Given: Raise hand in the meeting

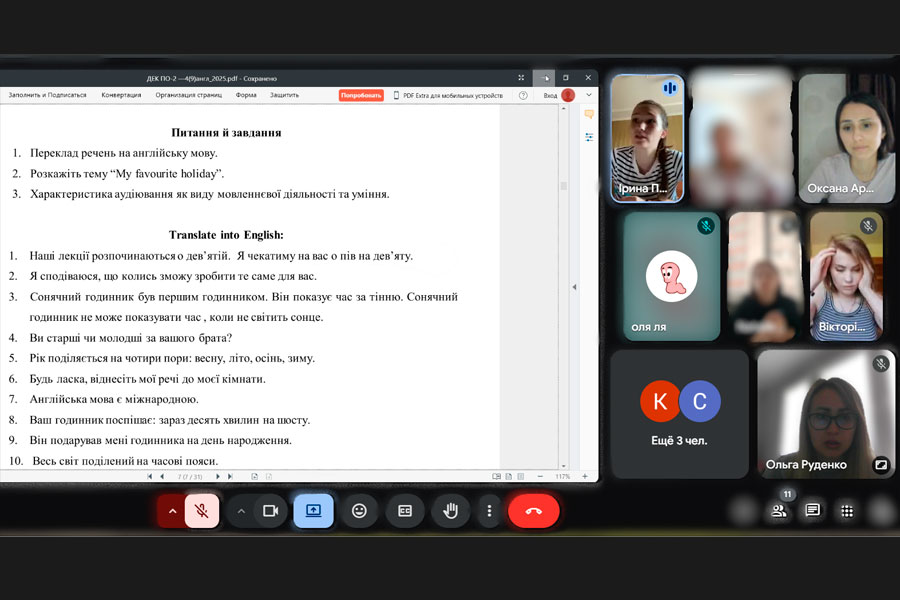Looking at the screenshot, I should [x=451, y=510].
